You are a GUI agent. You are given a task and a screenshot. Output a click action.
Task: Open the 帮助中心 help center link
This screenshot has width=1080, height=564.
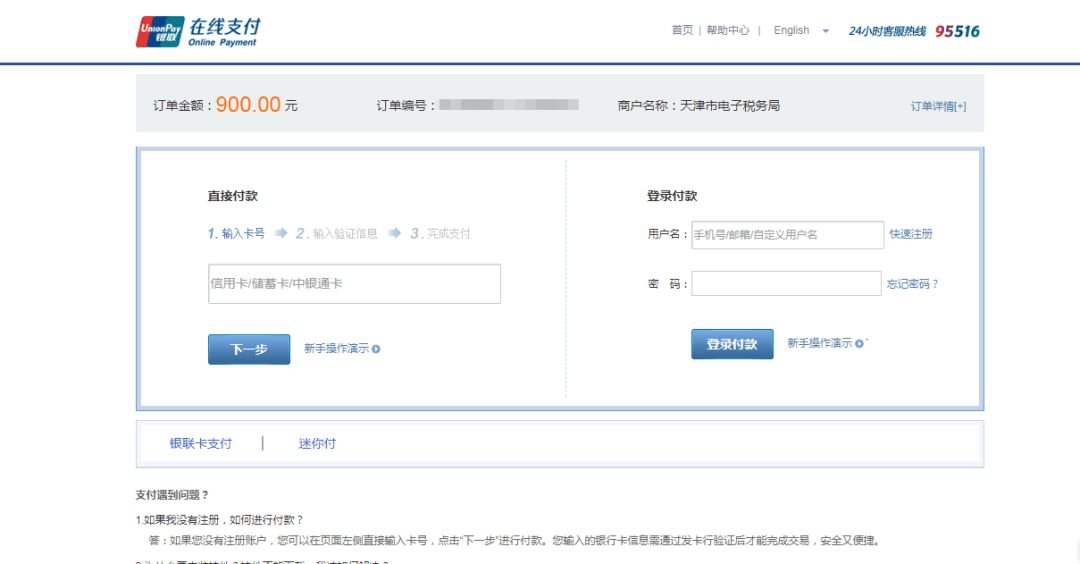[x=727, y=30]
